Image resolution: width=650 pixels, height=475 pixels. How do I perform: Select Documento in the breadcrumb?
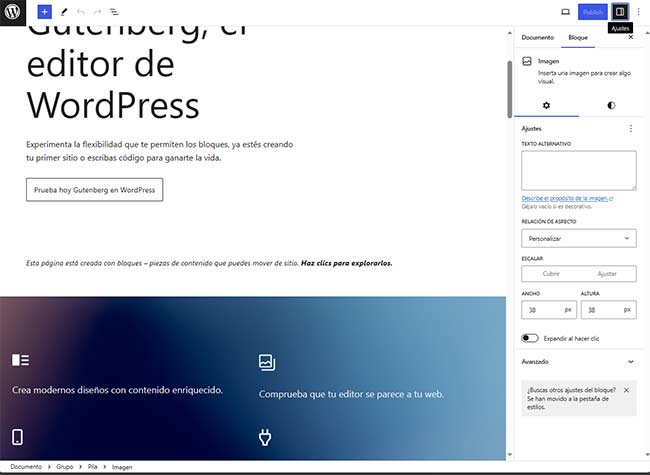click(x=26, y=467)
